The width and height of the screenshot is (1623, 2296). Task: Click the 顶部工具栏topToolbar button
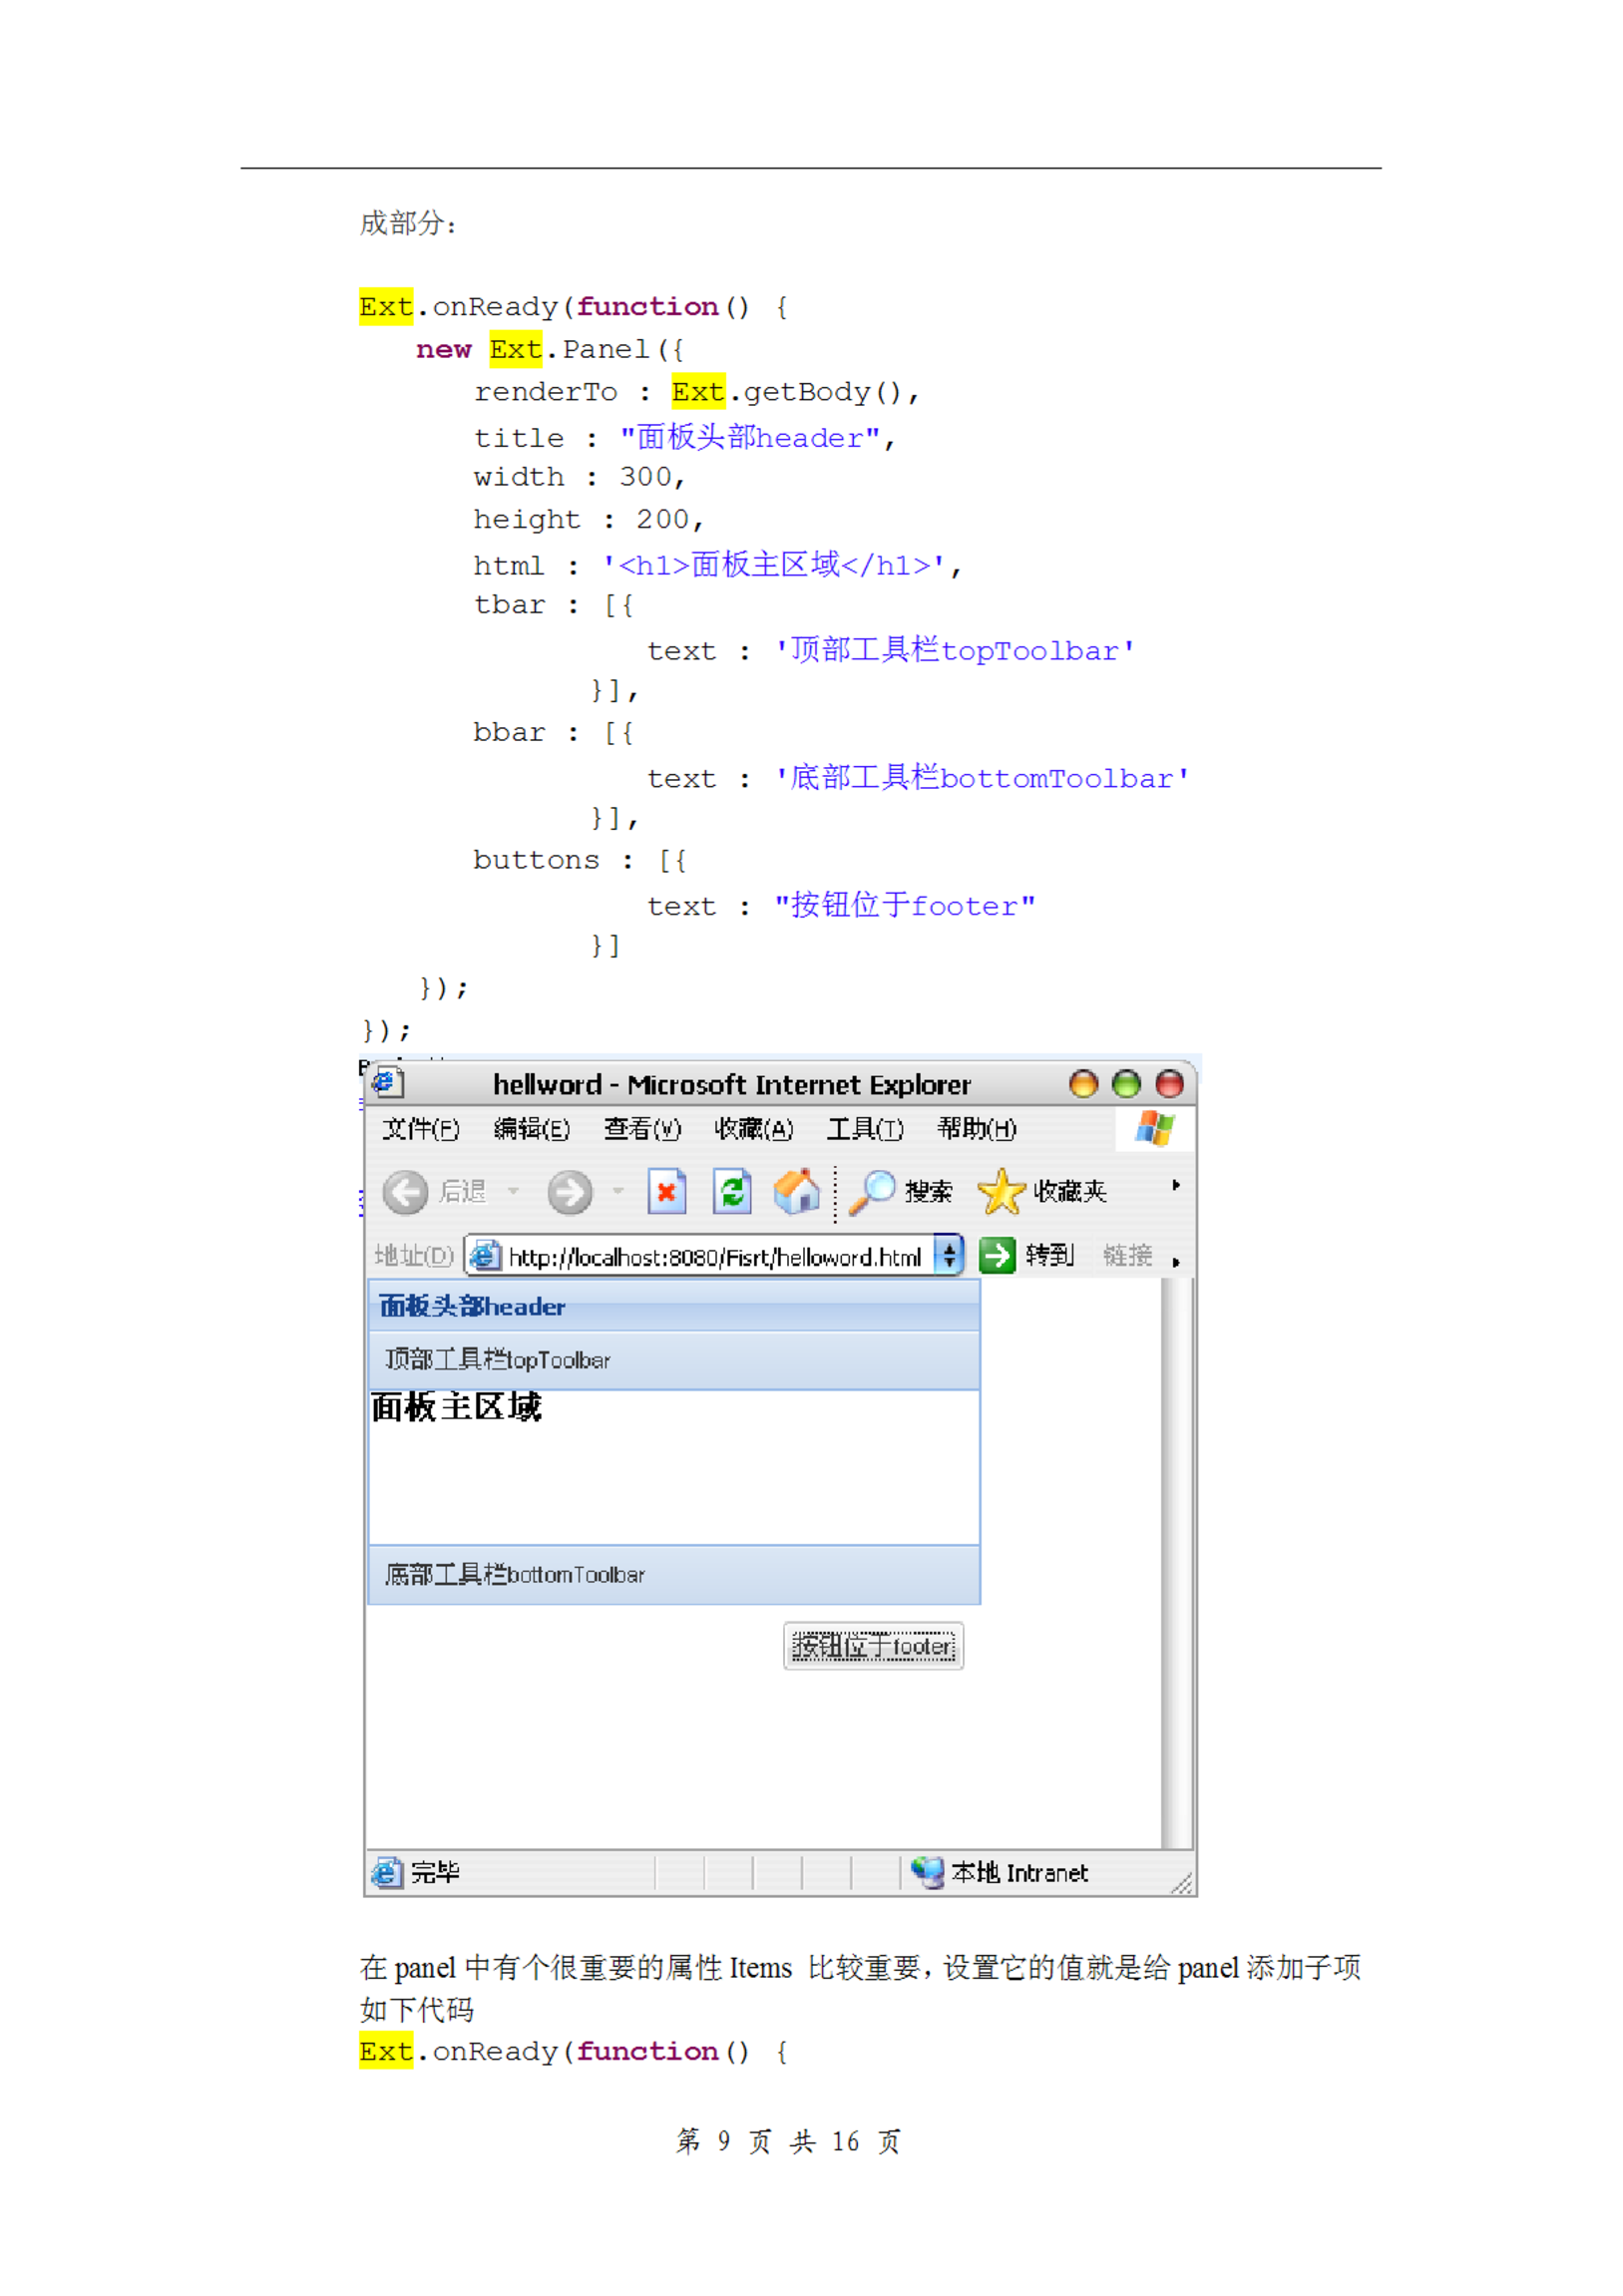point(497,1360)
